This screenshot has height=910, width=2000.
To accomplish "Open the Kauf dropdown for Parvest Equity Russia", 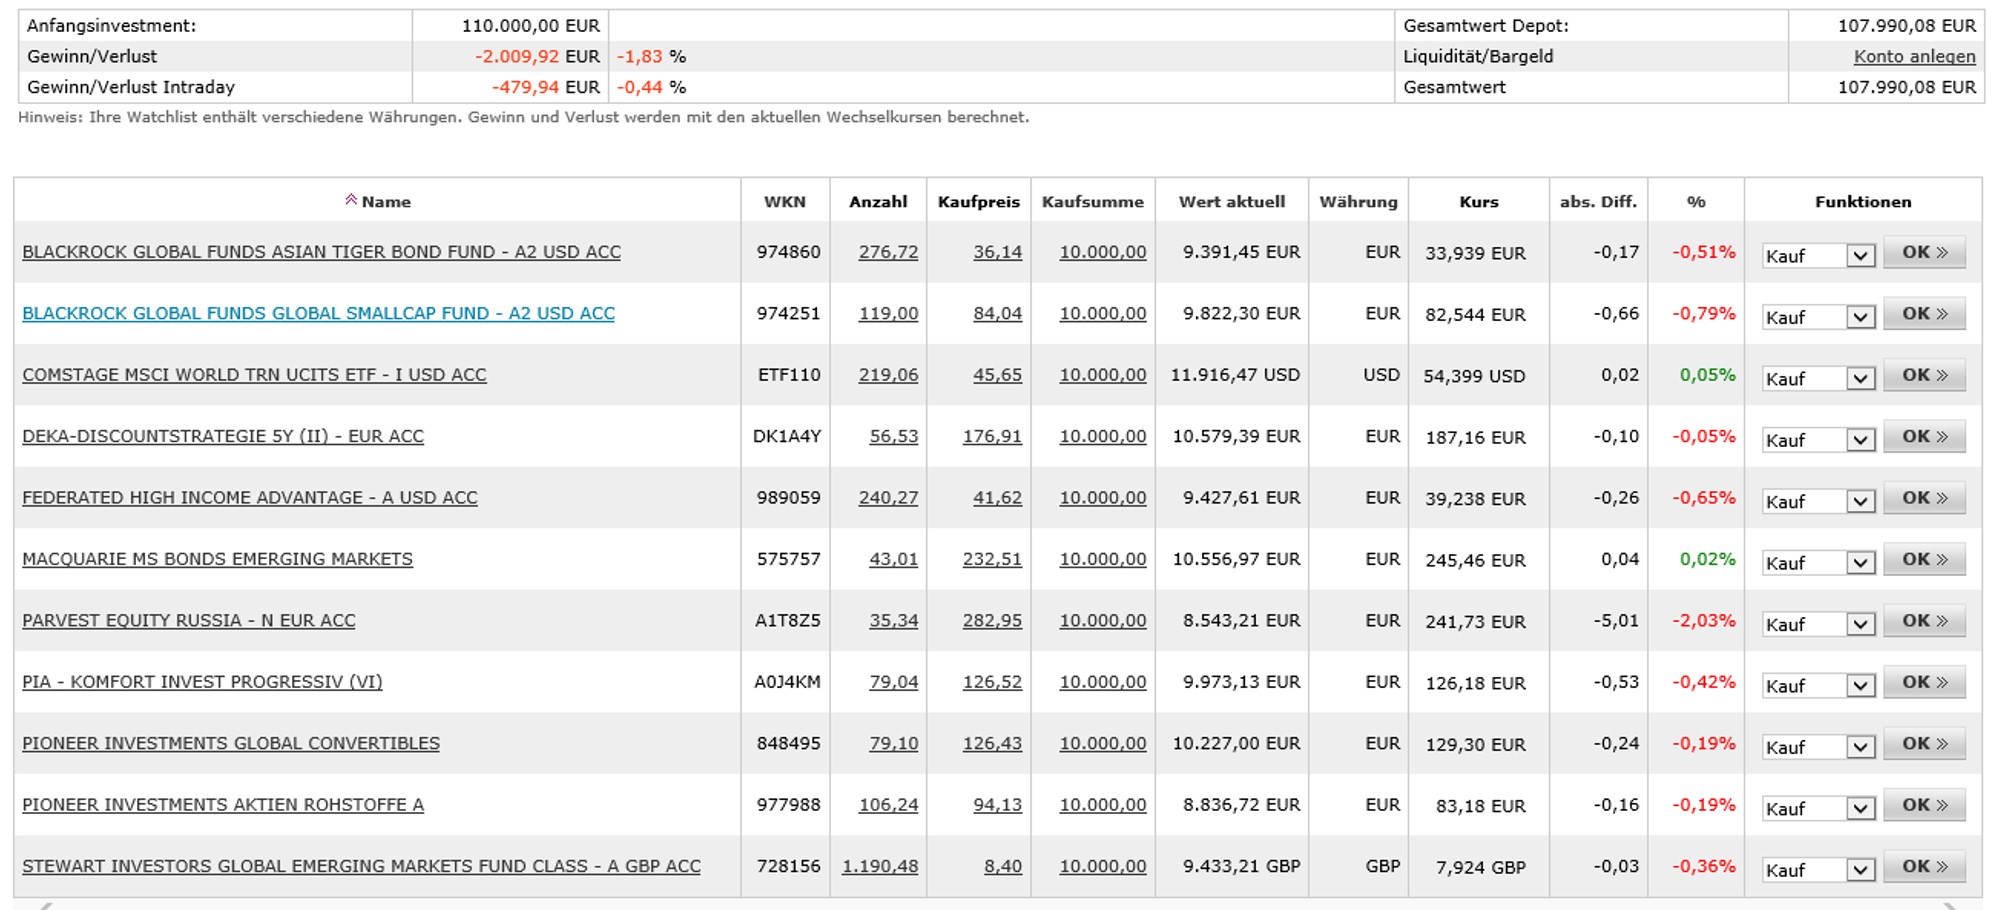I will click(x=1859, y=624).
